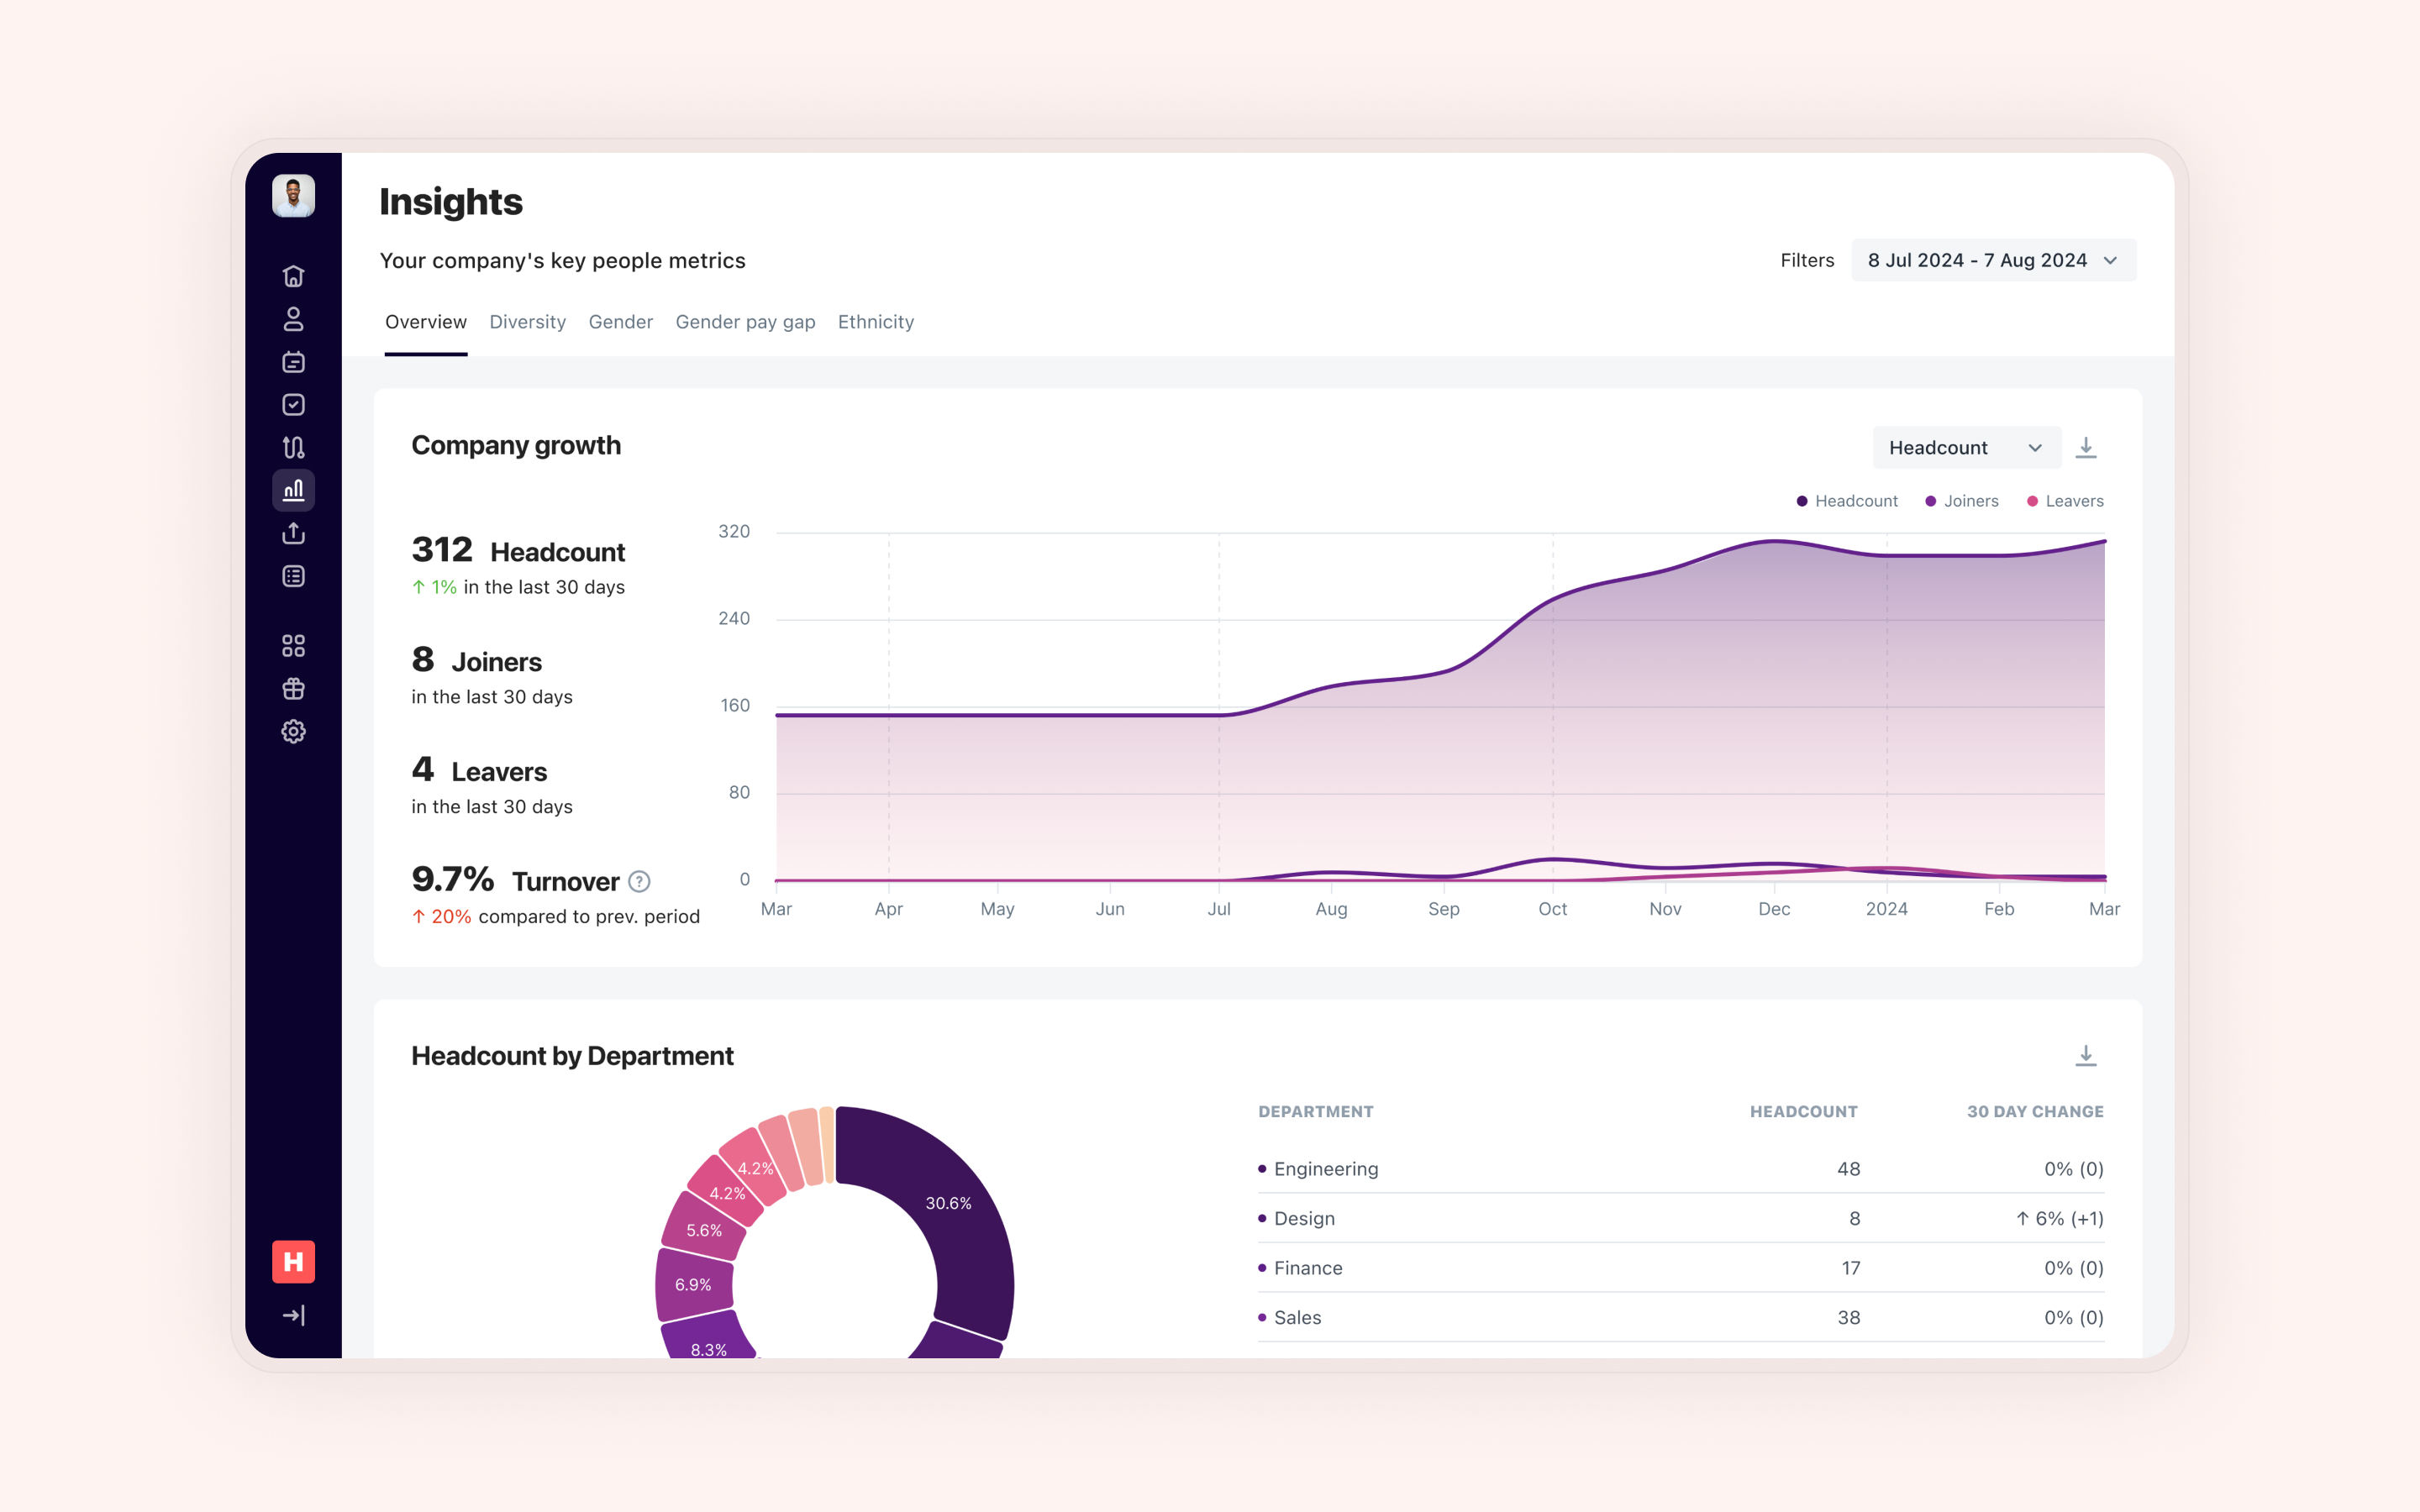Click the Turnover help question icon
This screenshot has width=2420, height=1512.
[639, 881]
